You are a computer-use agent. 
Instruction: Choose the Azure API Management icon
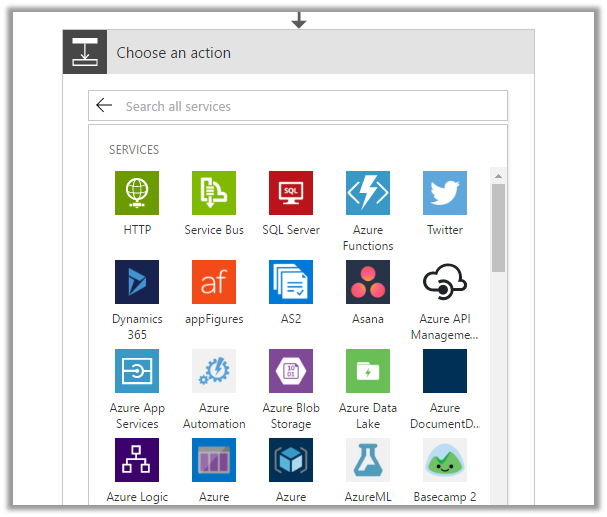pos(445,282)
